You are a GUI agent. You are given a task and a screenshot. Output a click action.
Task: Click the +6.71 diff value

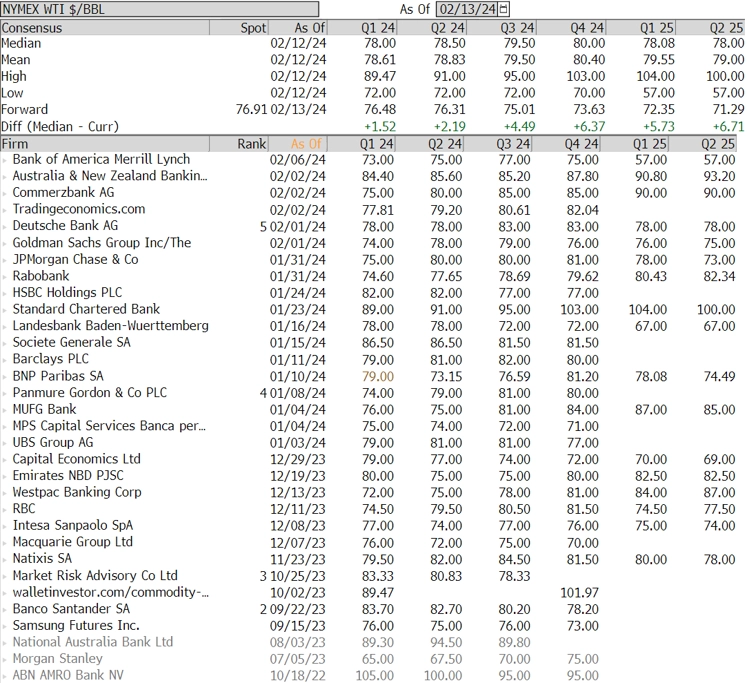tap(728, 127)
